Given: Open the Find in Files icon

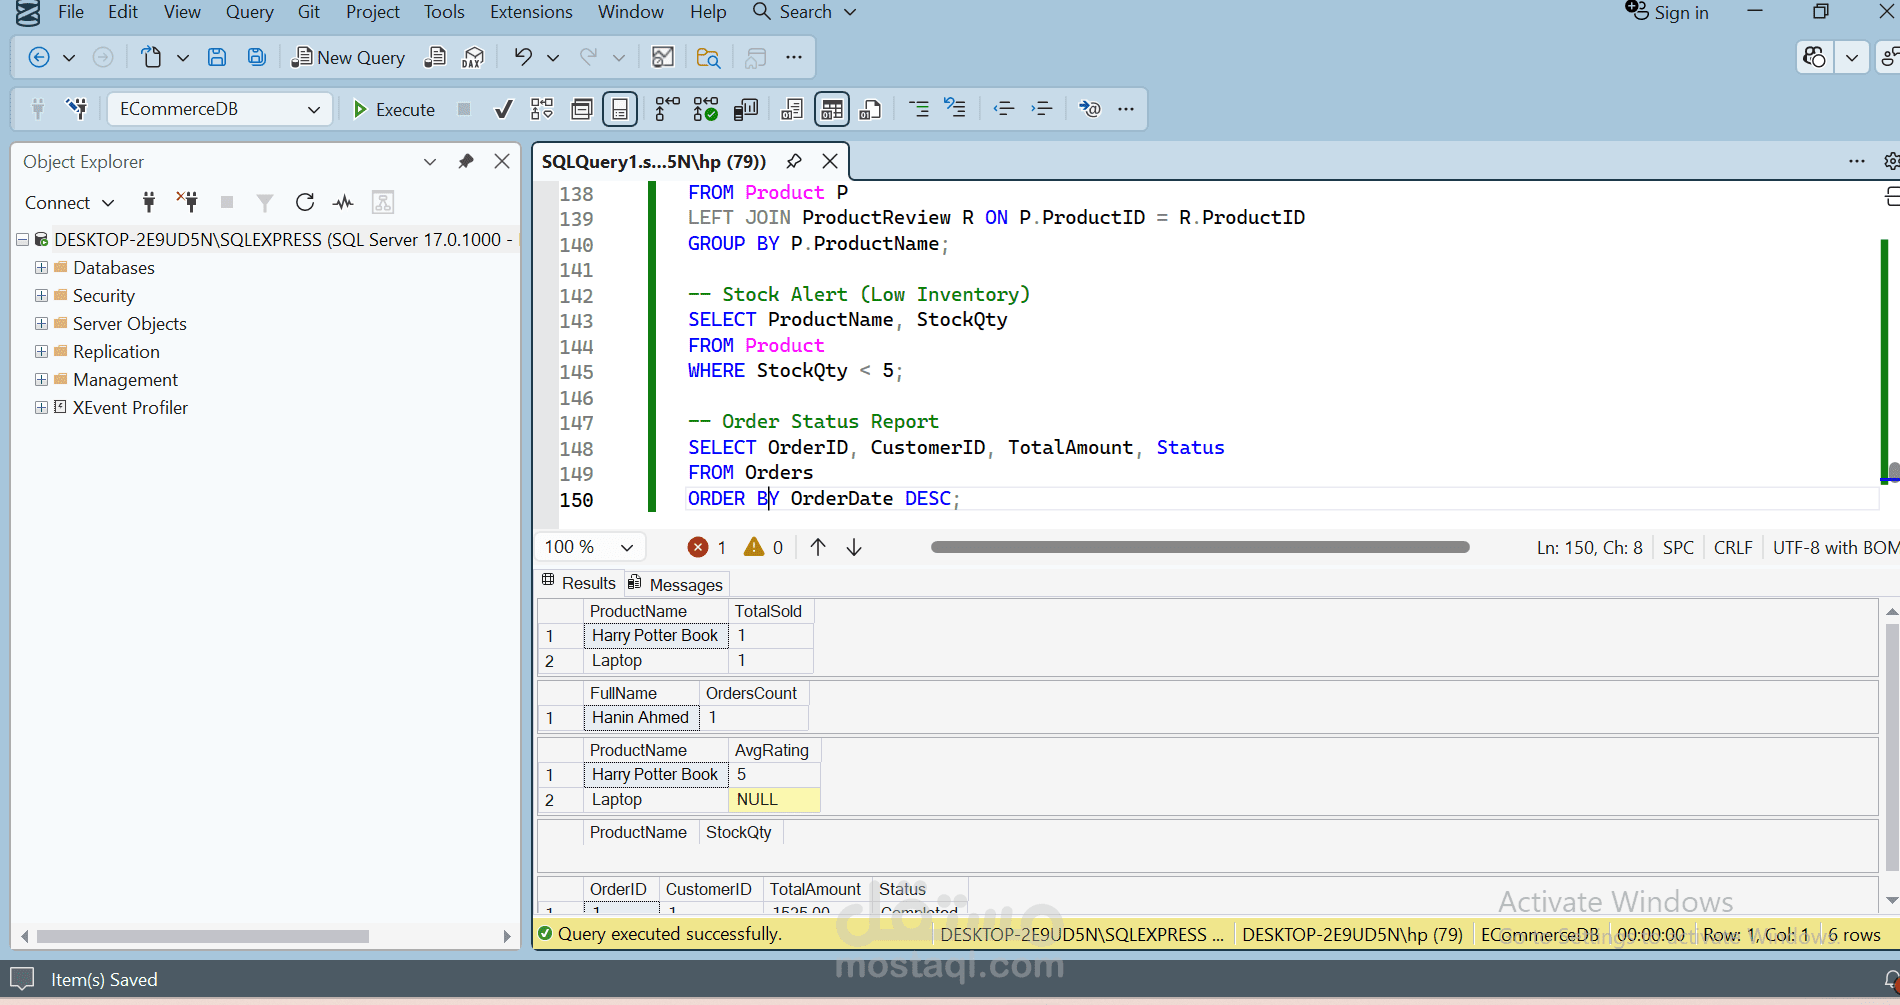Looking at the screenshot, I should (x=708, y=57).
